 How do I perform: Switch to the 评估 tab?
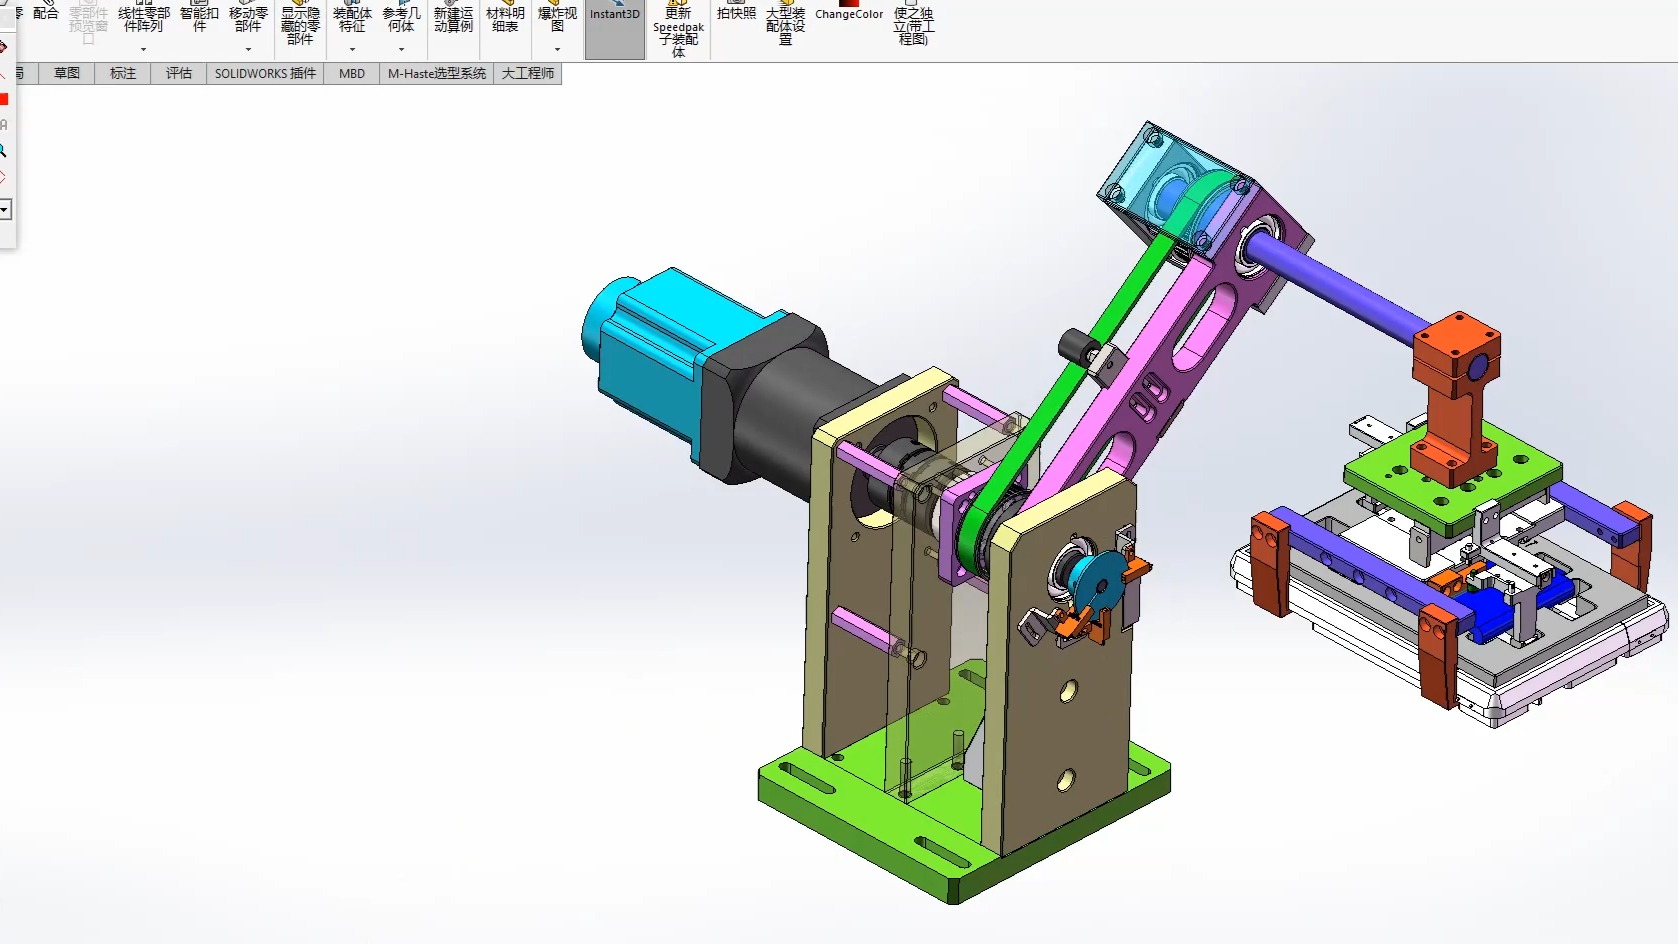tap(179, 73)
